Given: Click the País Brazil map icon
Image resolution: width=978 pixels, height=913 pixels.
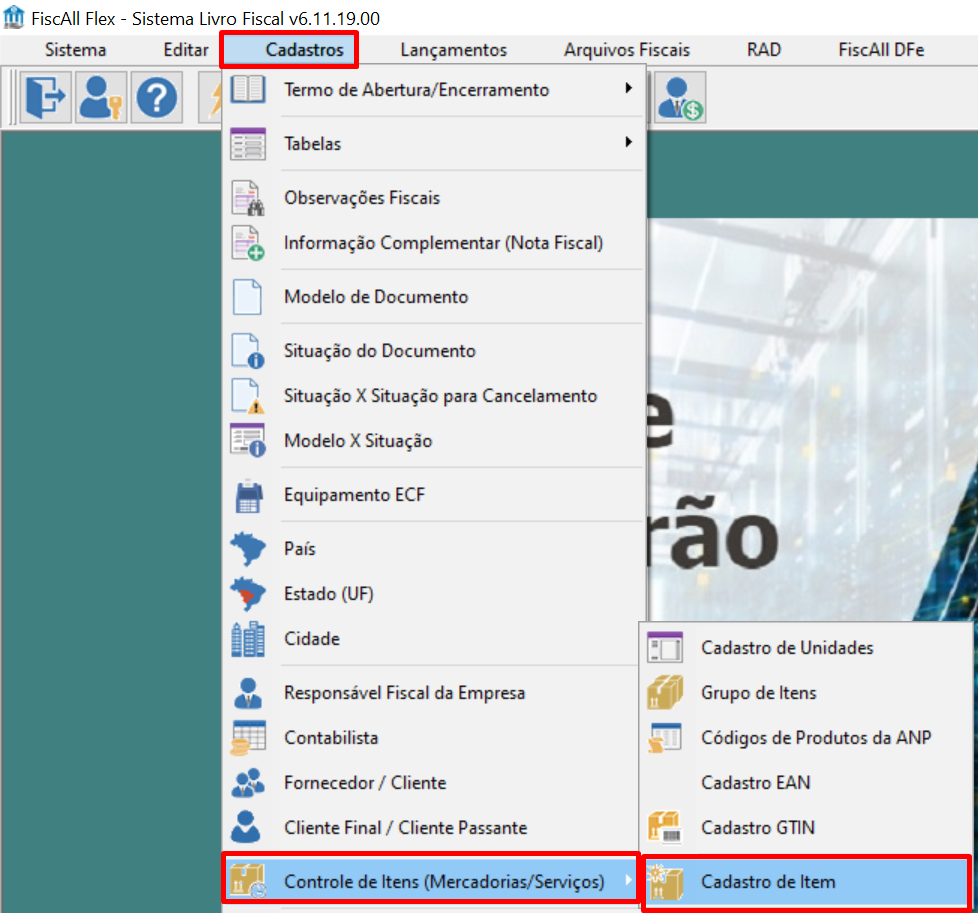Looking at the screenshot, I should (248, 549).
